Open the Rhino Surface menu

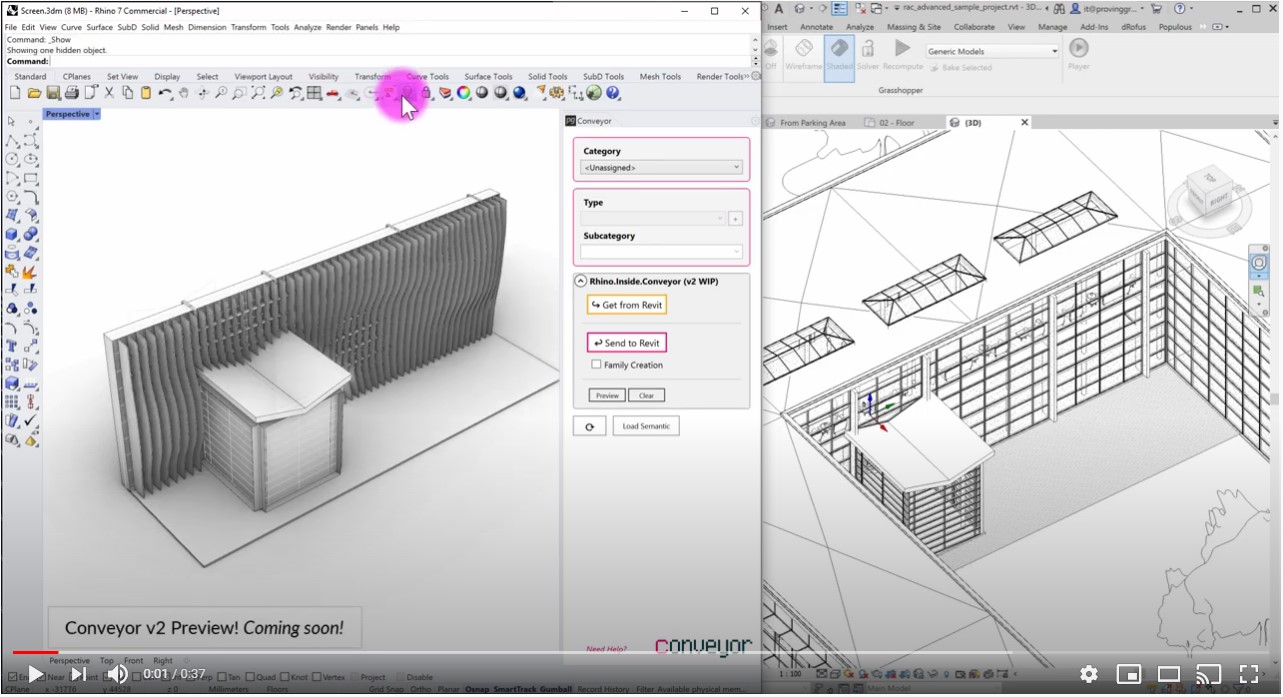tap(99, 27)
